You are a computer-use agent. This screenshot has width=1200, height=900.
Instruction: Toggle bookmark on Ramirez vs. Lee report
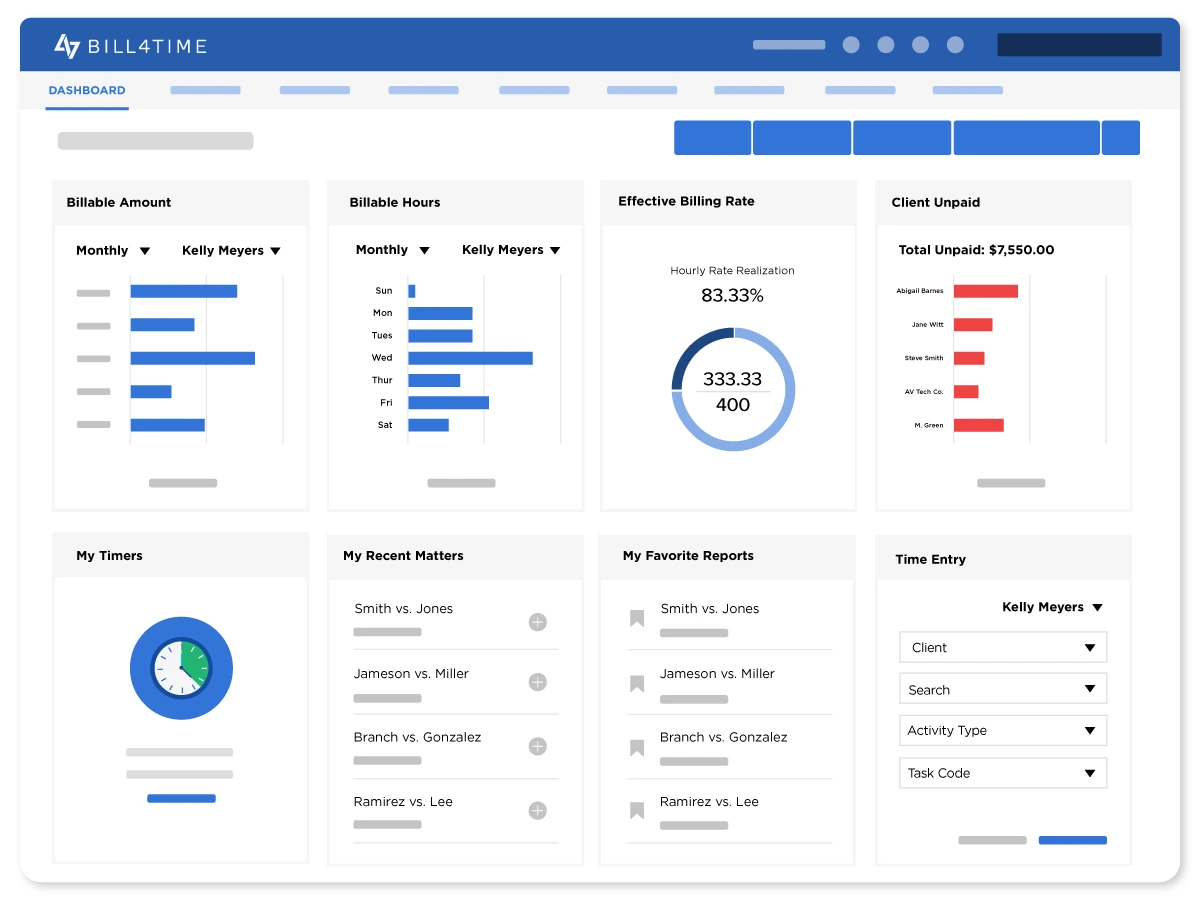click(x=636, y=811)
